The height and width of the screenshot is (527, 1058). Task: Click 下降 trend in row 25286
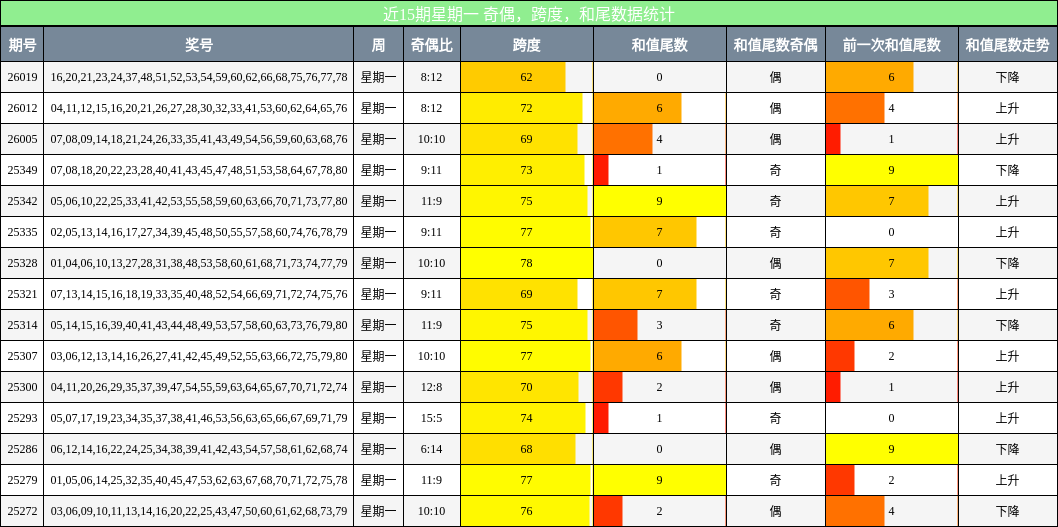(x=1008, y=449)
